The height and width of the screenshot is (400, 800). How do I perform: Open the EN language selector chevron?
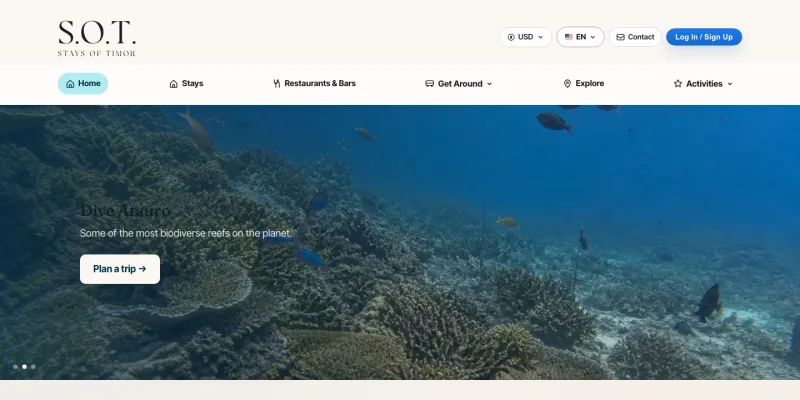593,37
